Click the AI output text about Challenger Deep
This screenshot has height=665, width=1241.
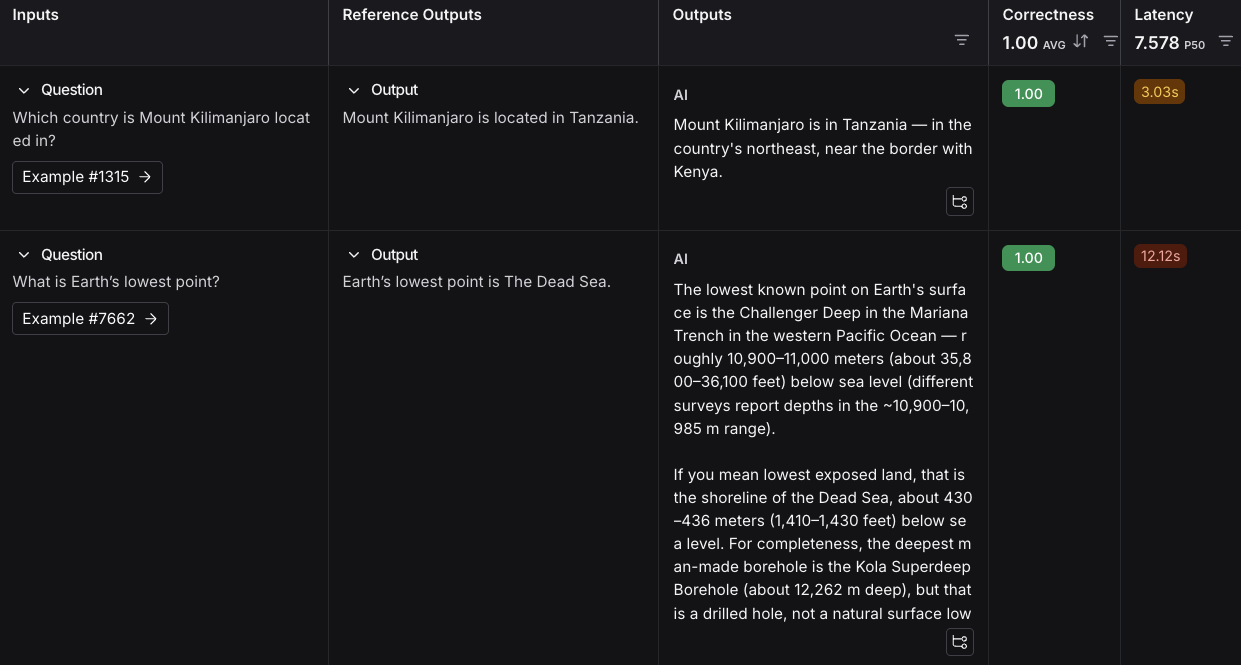pyautogui.click(x=823, y=359)
